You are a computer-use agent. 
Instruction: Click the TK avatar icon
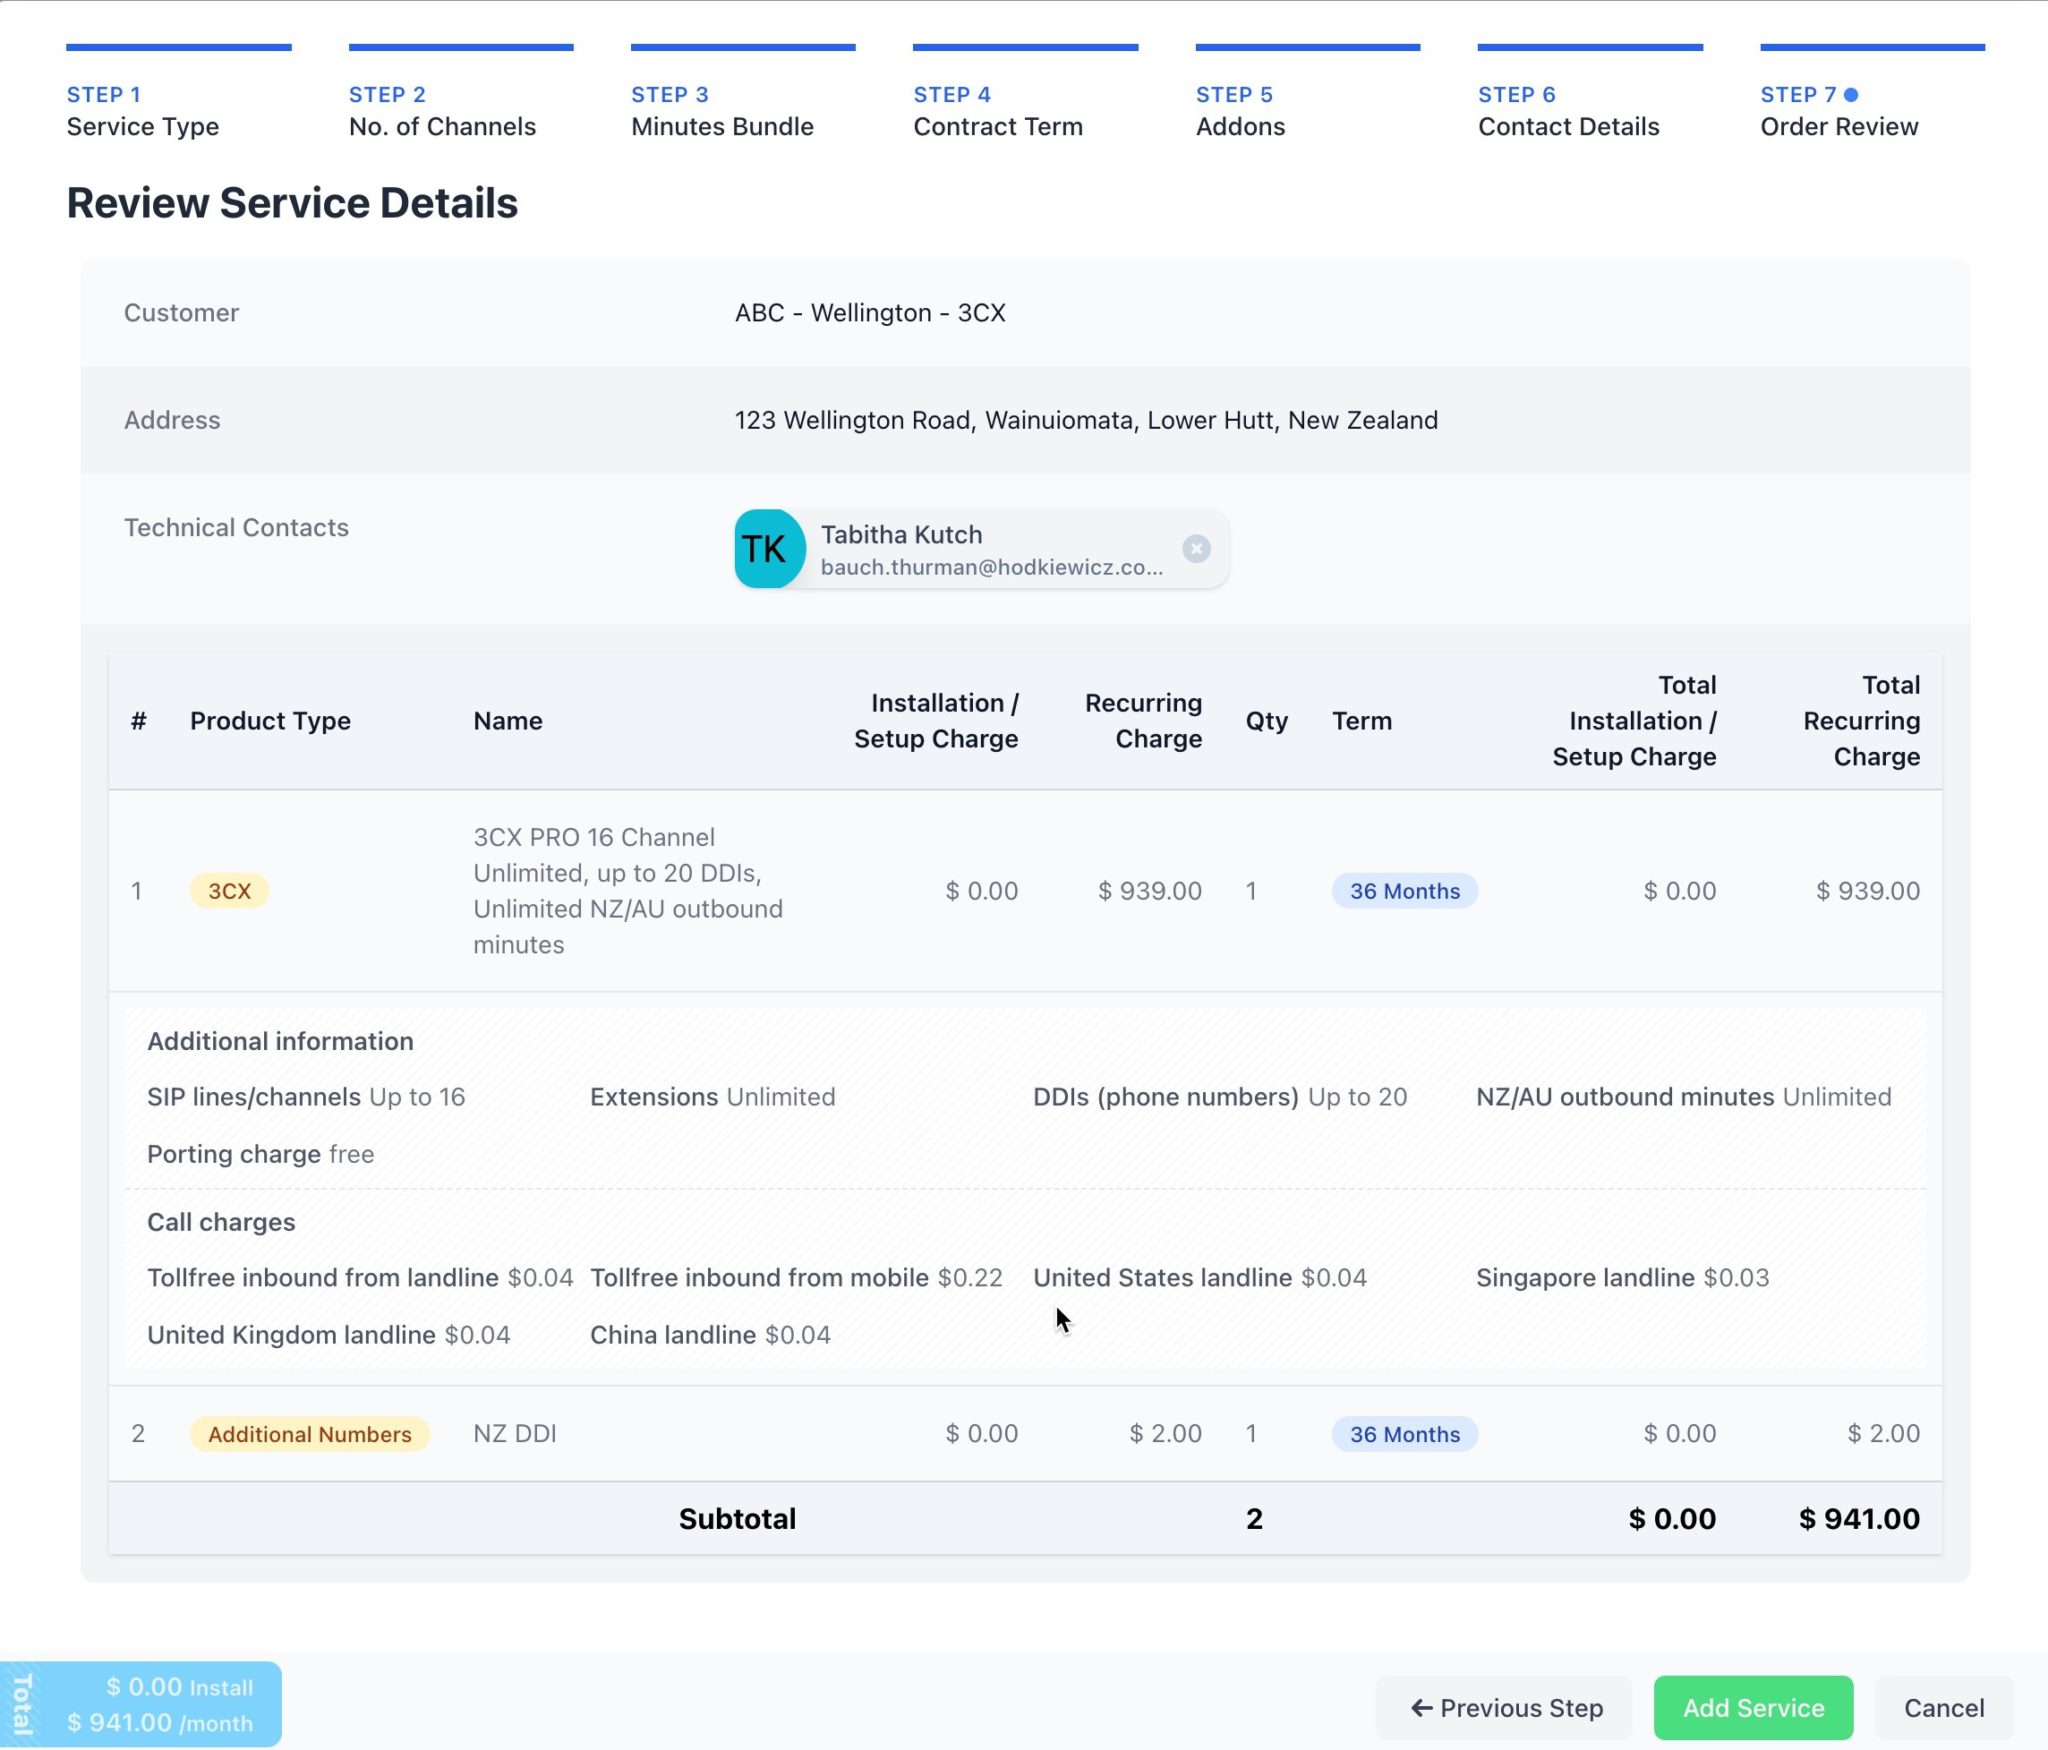[x=770, y=549]
